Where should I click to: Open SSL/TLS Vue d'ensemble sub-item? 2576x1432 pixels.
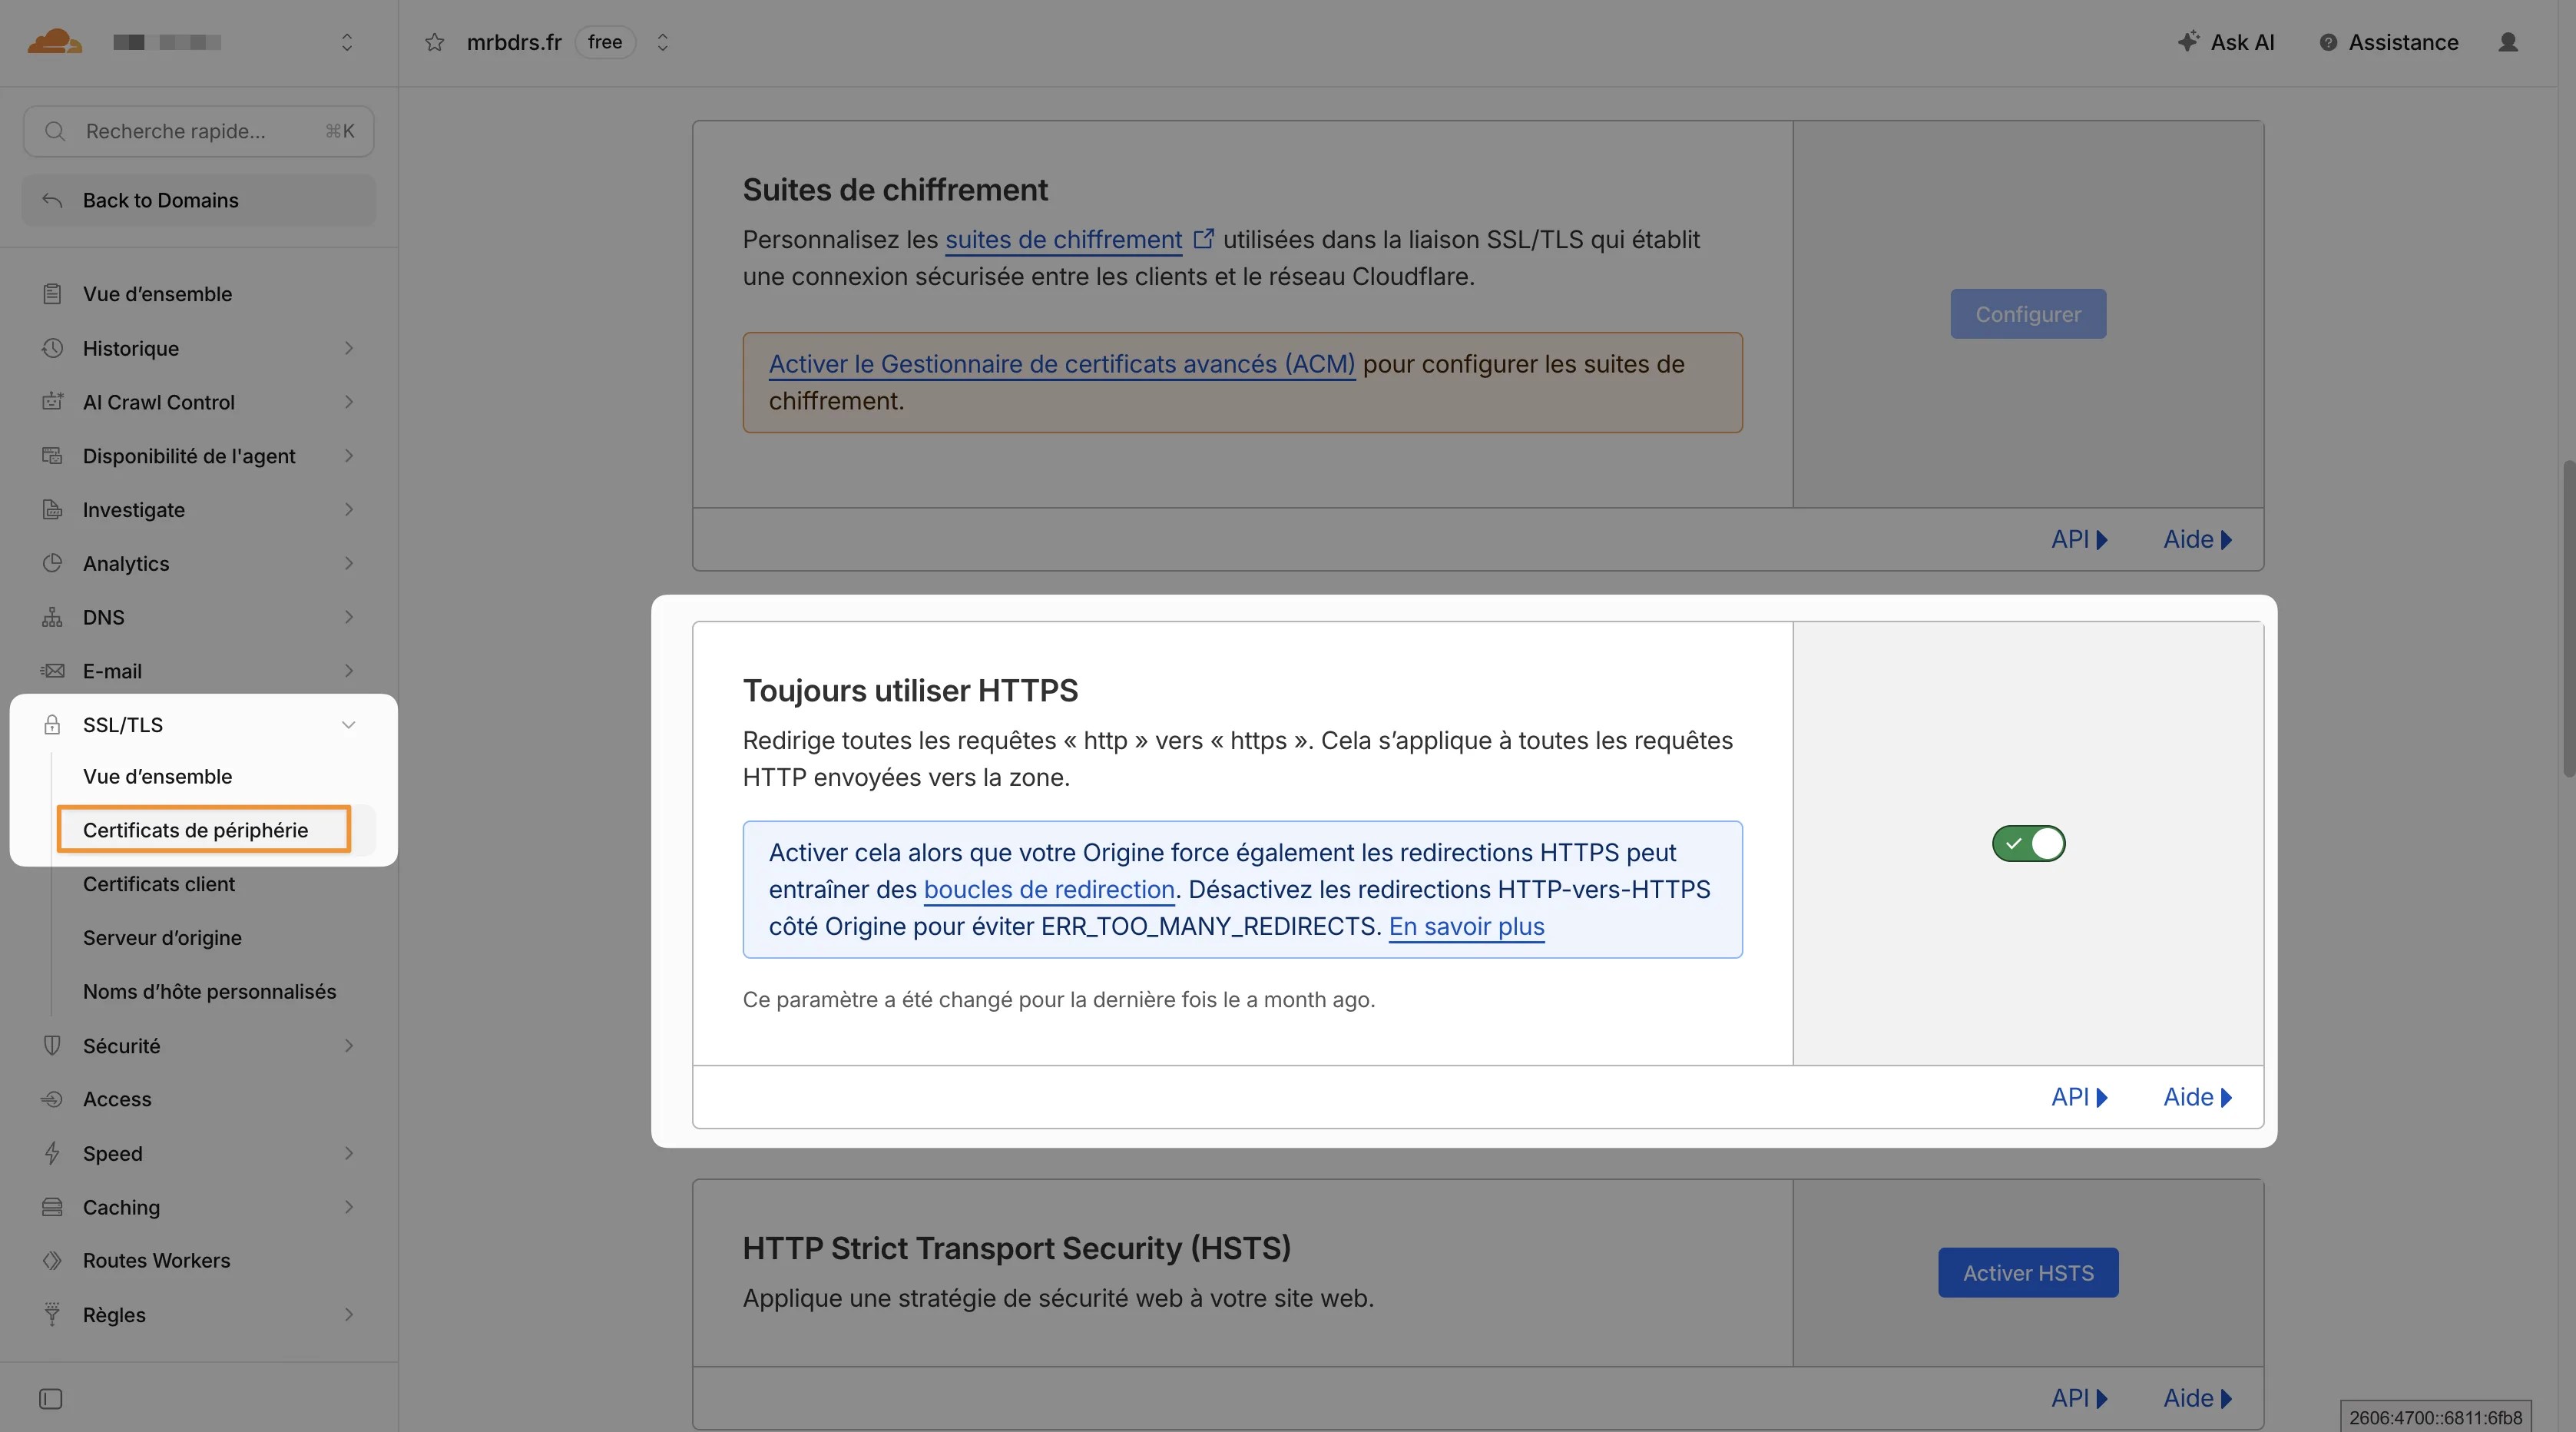(157, 776)
